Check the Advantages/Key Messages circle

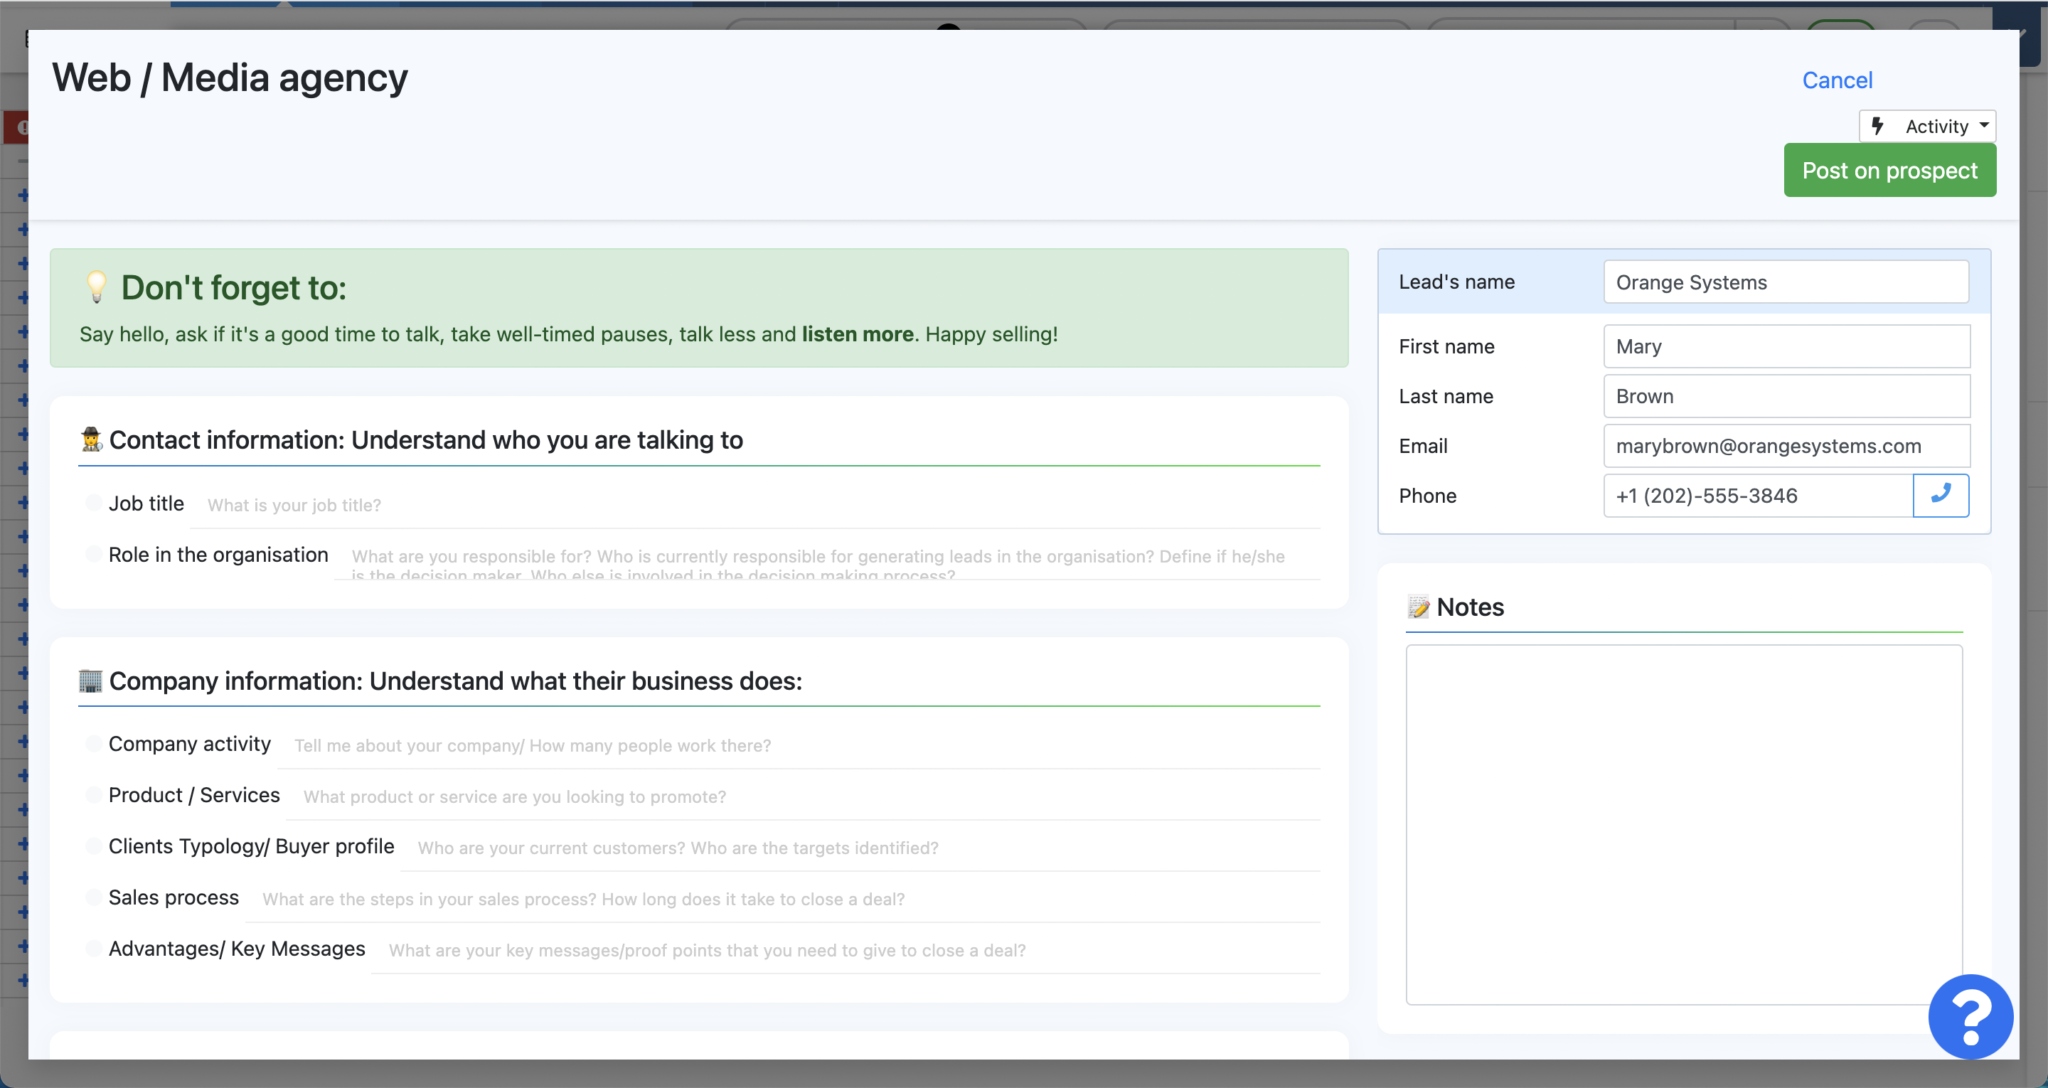pyautogui.click(x=92, y=947)
